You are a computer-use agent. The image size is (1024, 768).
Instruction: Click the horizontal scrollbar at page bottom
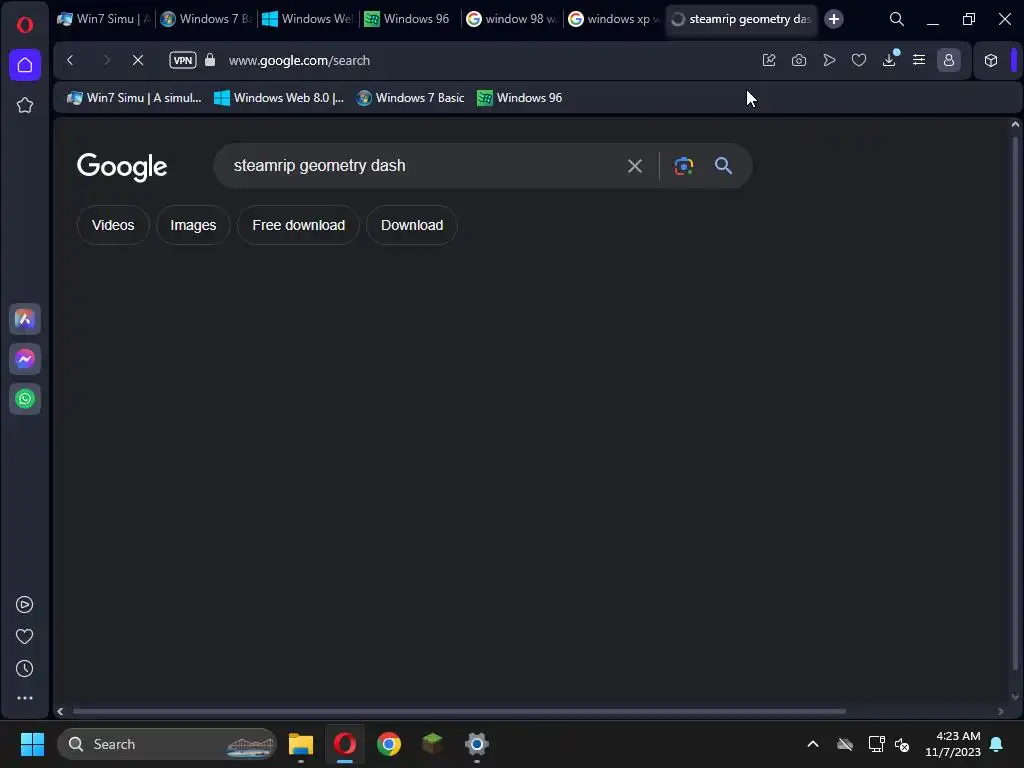click(x=459, y=711)
